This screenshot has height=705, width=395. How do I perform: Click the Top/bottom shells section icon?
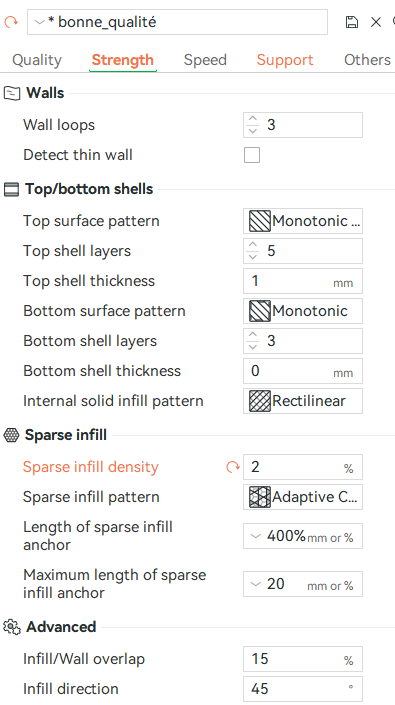[12, 189]
